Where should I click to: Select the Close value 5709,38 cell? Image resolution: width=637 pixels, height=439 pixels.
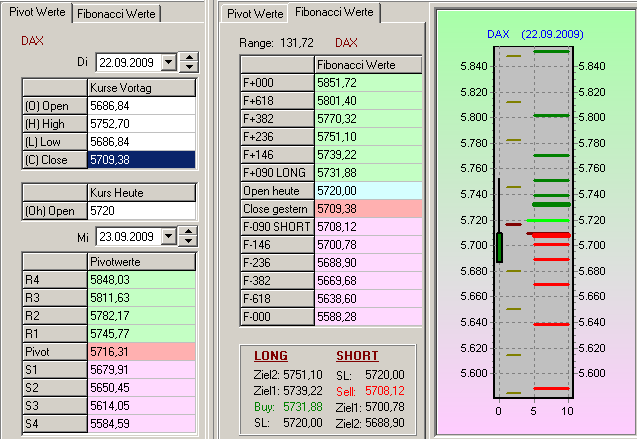click(x=141, y=160)
